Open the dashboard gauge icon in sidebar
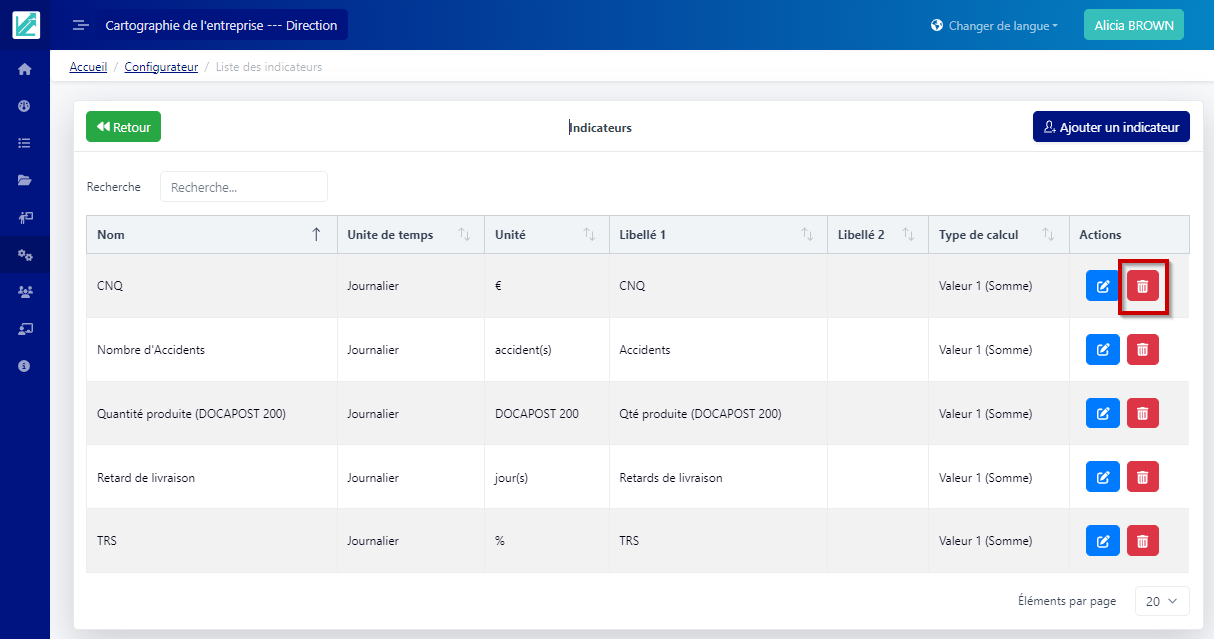Screen dimensions: 1214x639 click(x=25, y=106)
